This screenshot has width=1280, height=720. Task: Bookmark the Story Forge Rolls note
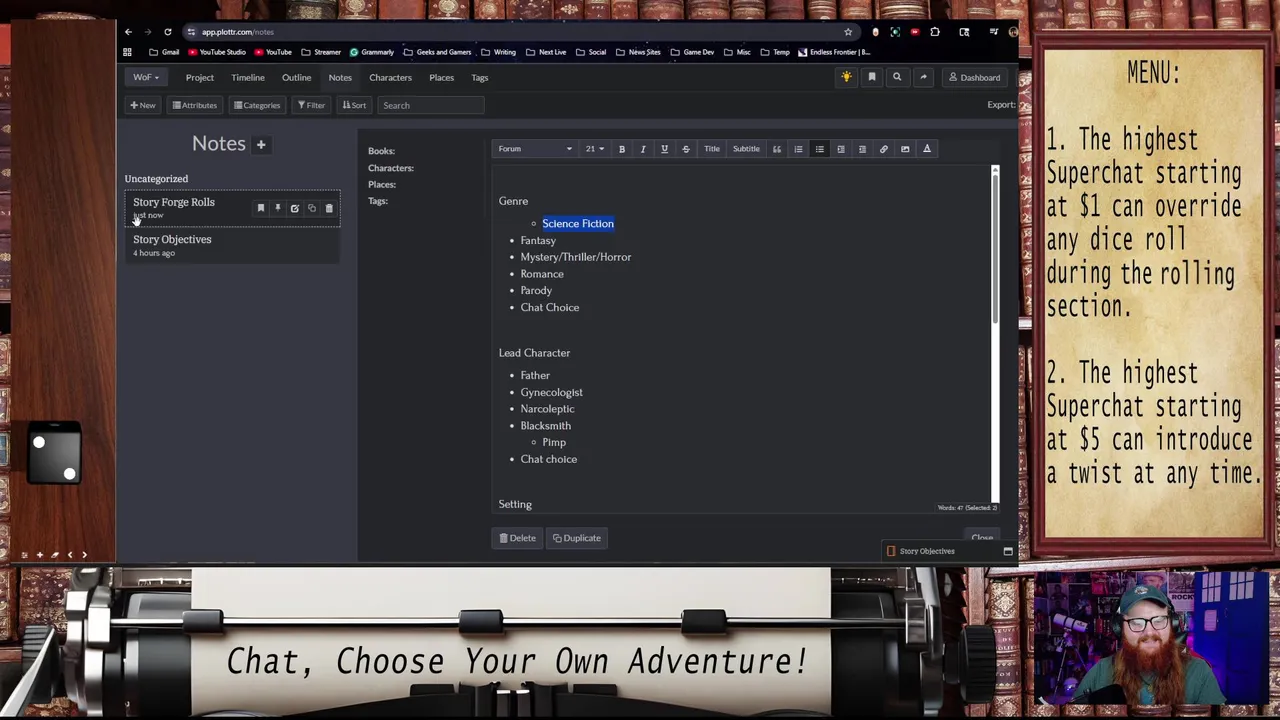tap(261, 208)
